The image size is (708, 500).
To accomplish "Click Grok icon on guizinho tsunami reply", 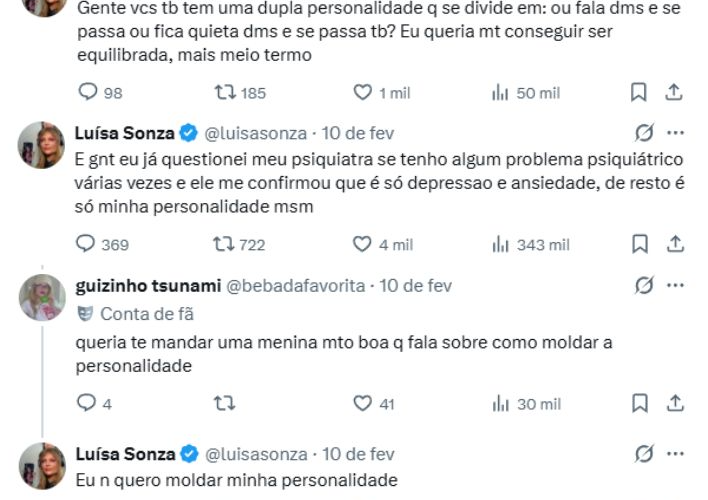I will [645, 286].
